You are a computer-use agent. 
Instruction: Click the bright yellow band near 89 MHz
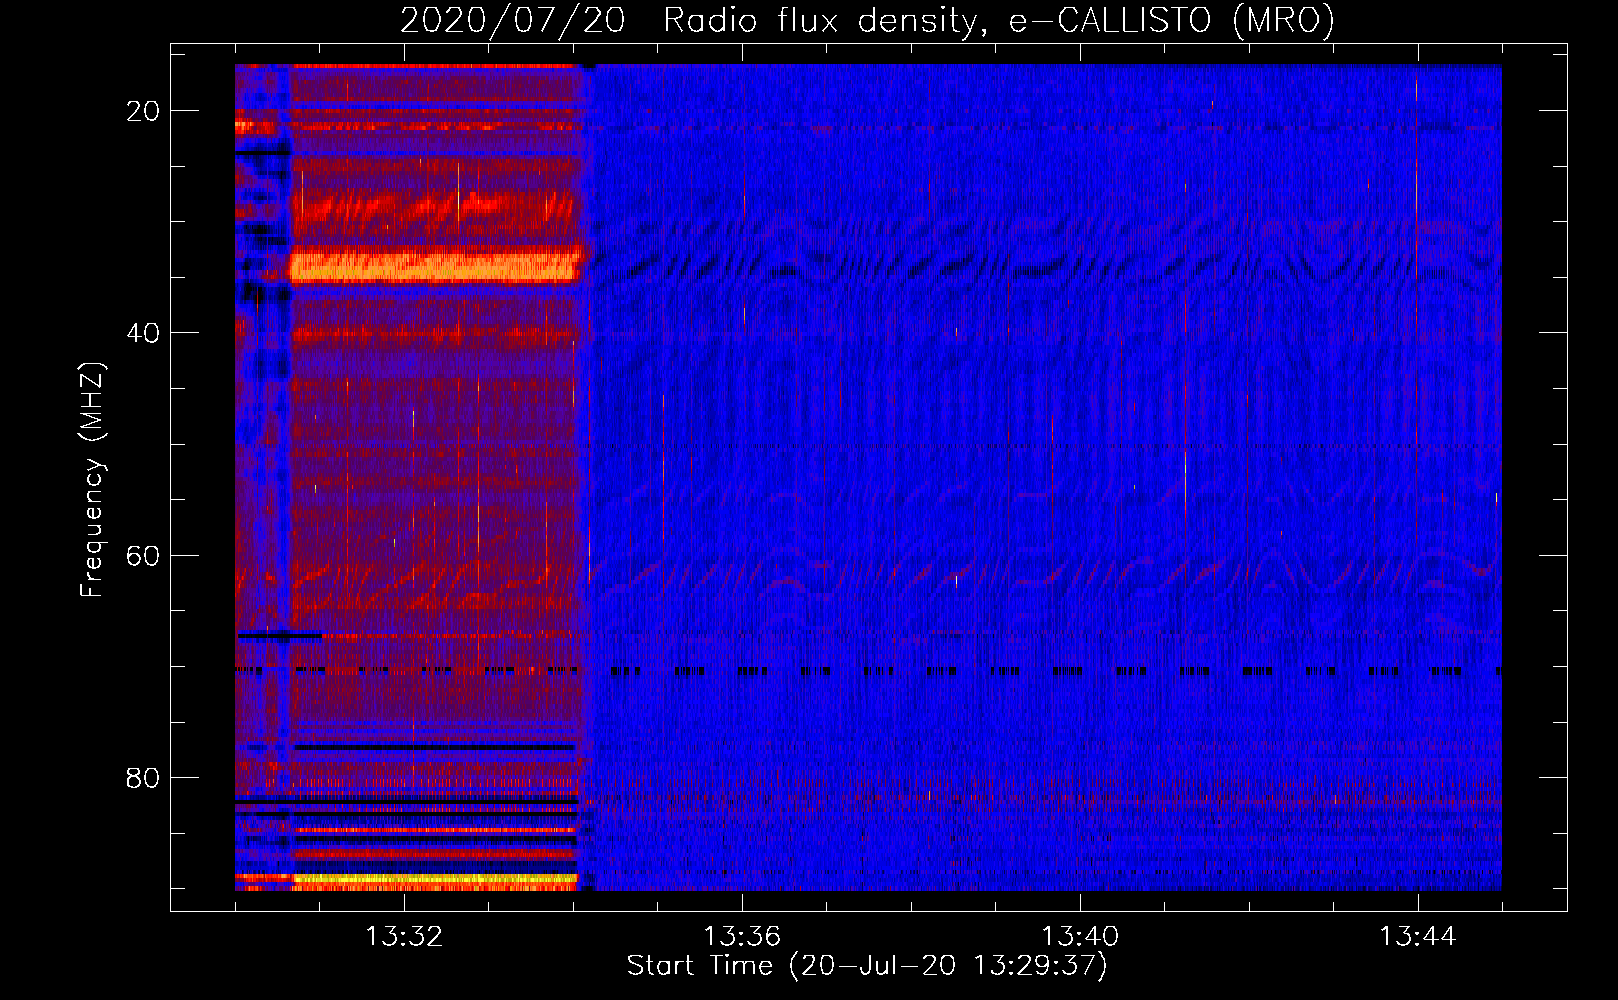[435, 881]
